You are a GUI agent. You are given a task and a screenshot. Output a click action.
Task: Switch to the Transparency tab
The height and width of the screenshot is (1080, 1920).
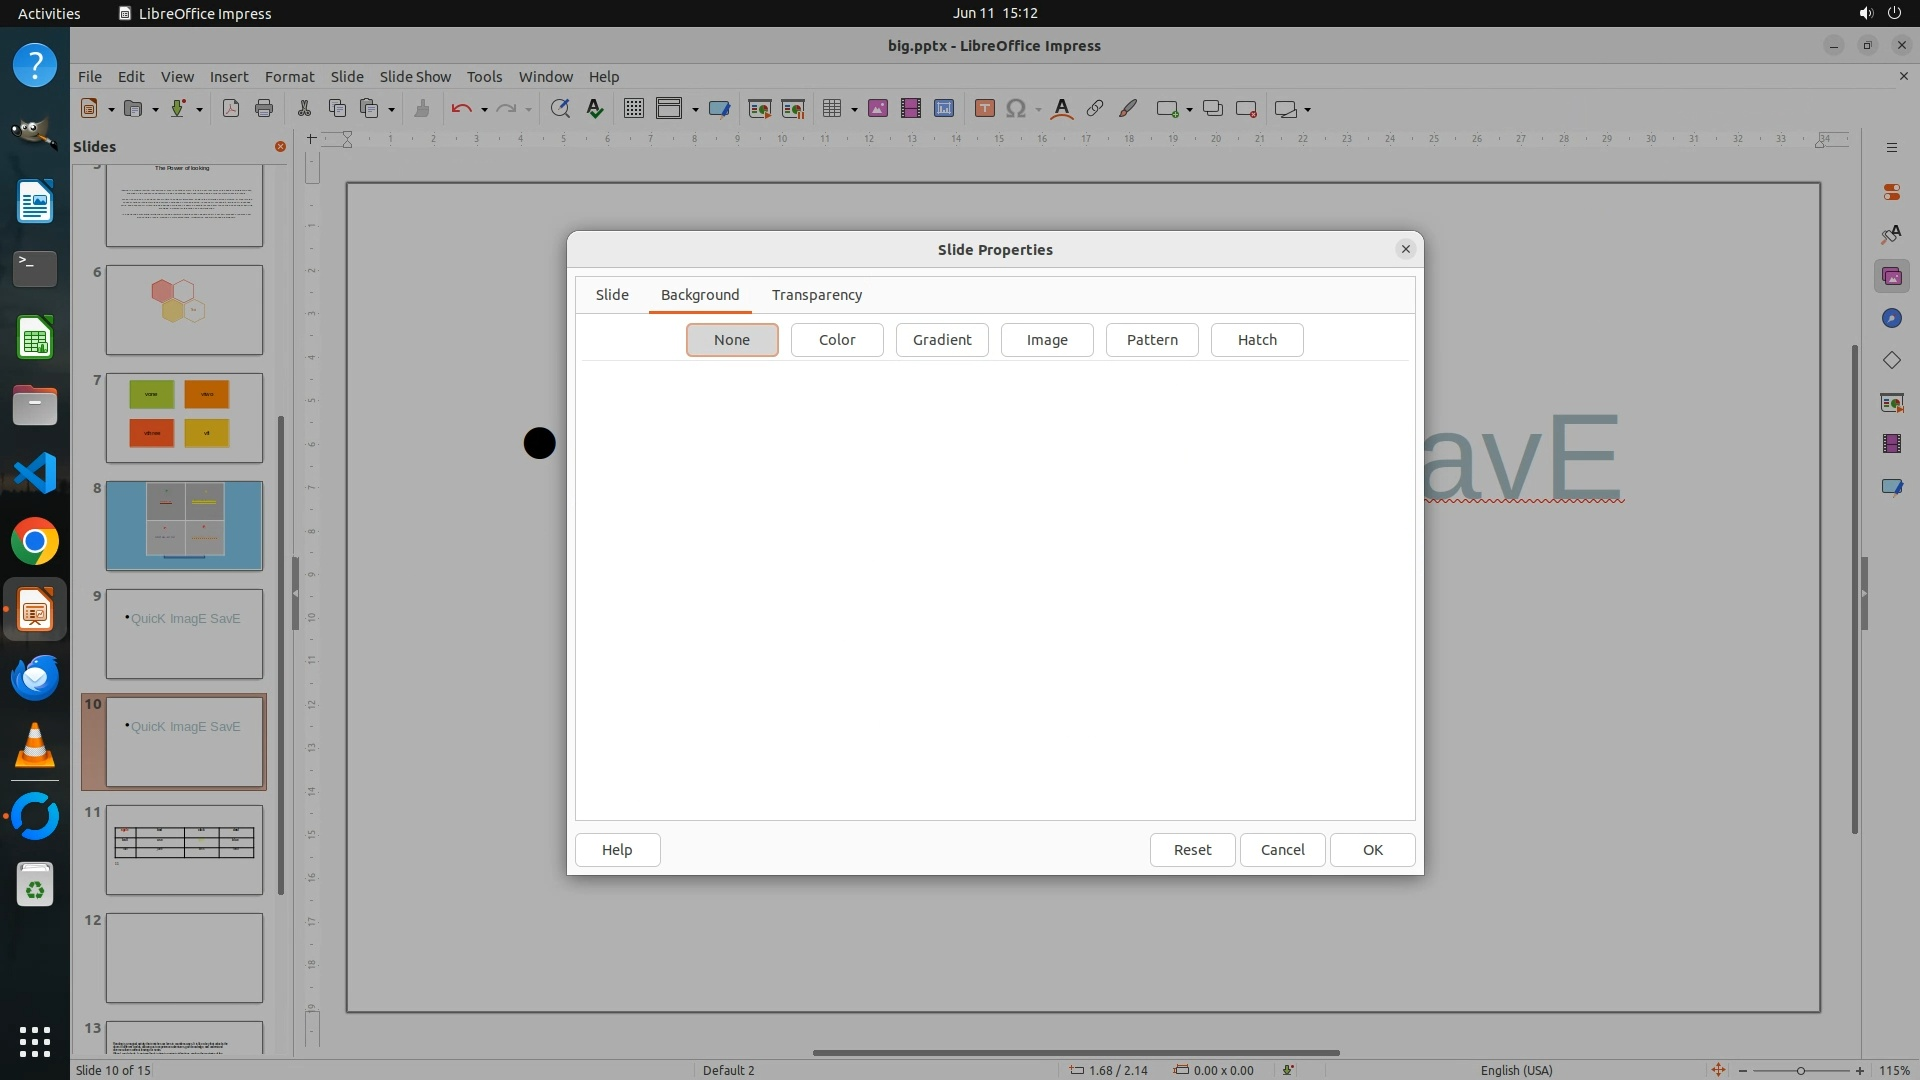pos(816,295)
